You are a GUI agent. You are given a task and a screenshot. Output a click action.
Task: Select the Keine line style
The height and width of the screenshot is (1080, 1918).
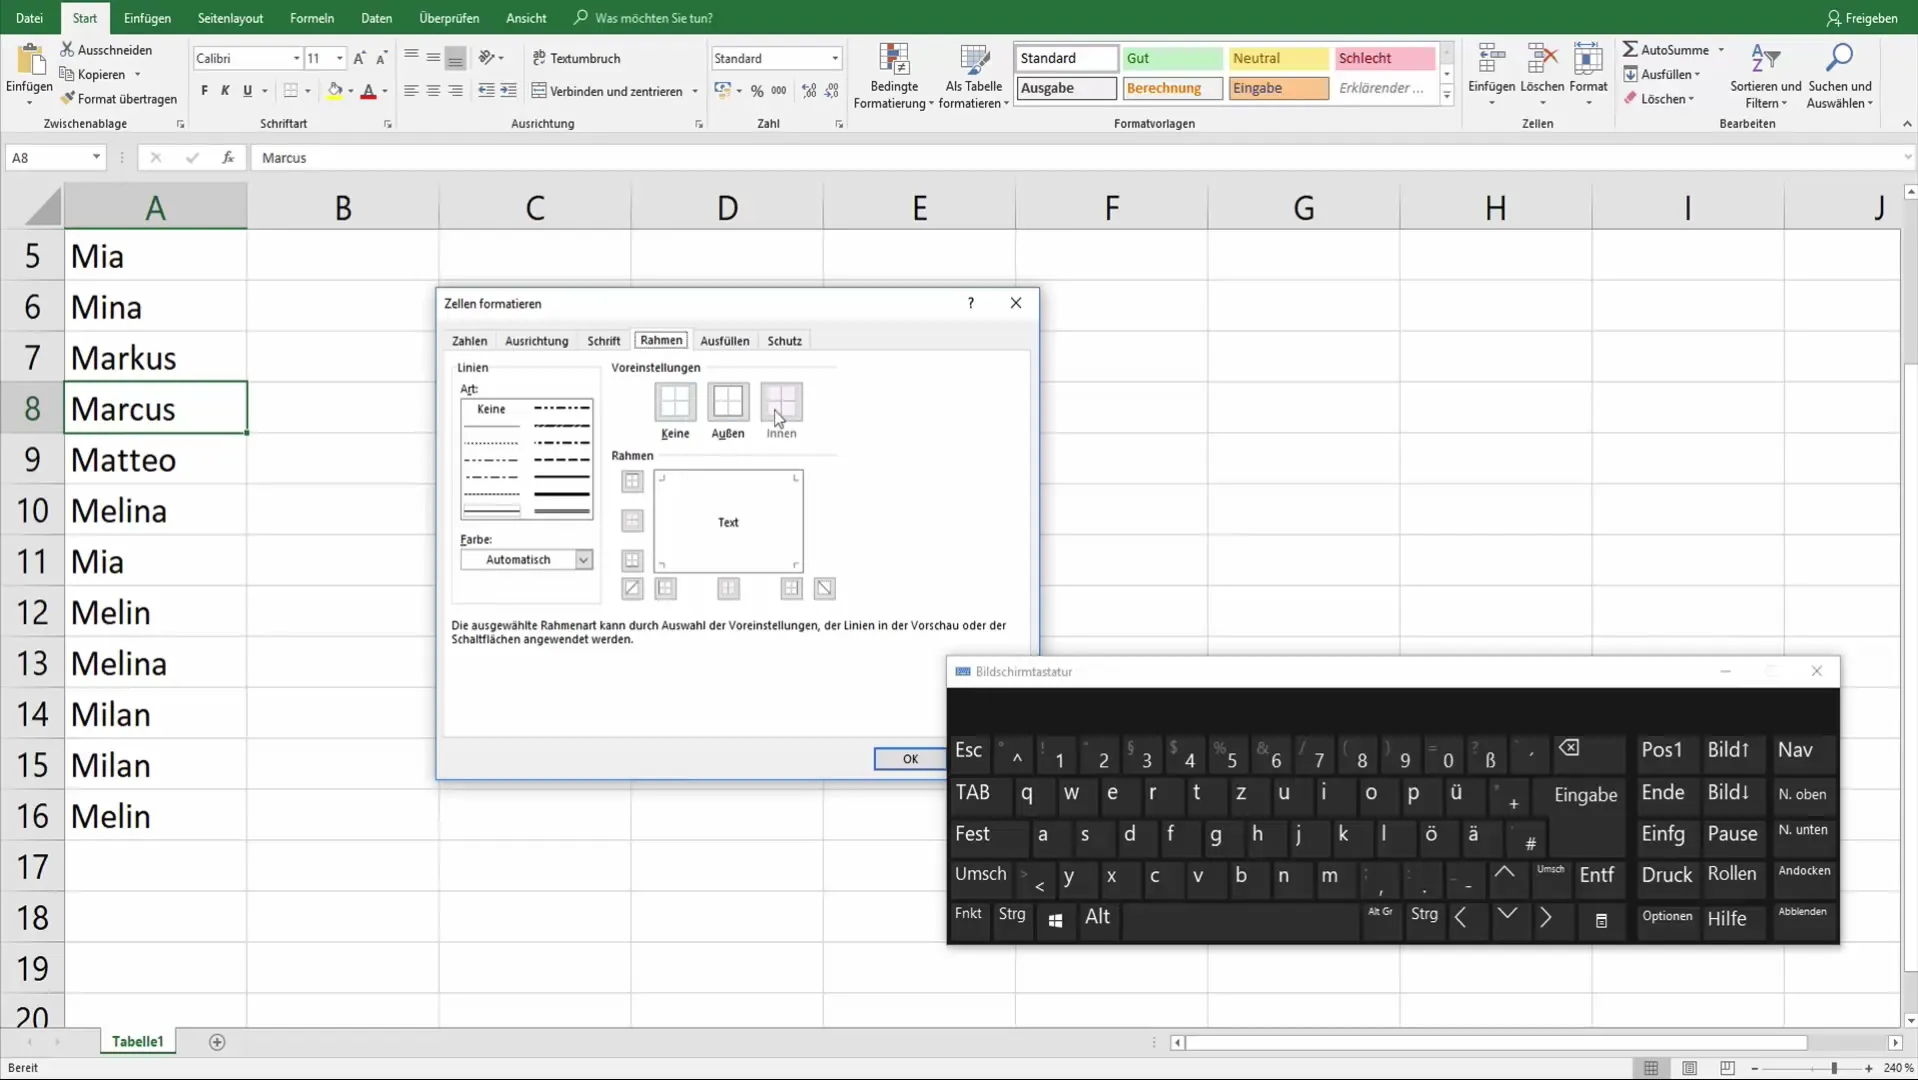[x=491, y=409]
